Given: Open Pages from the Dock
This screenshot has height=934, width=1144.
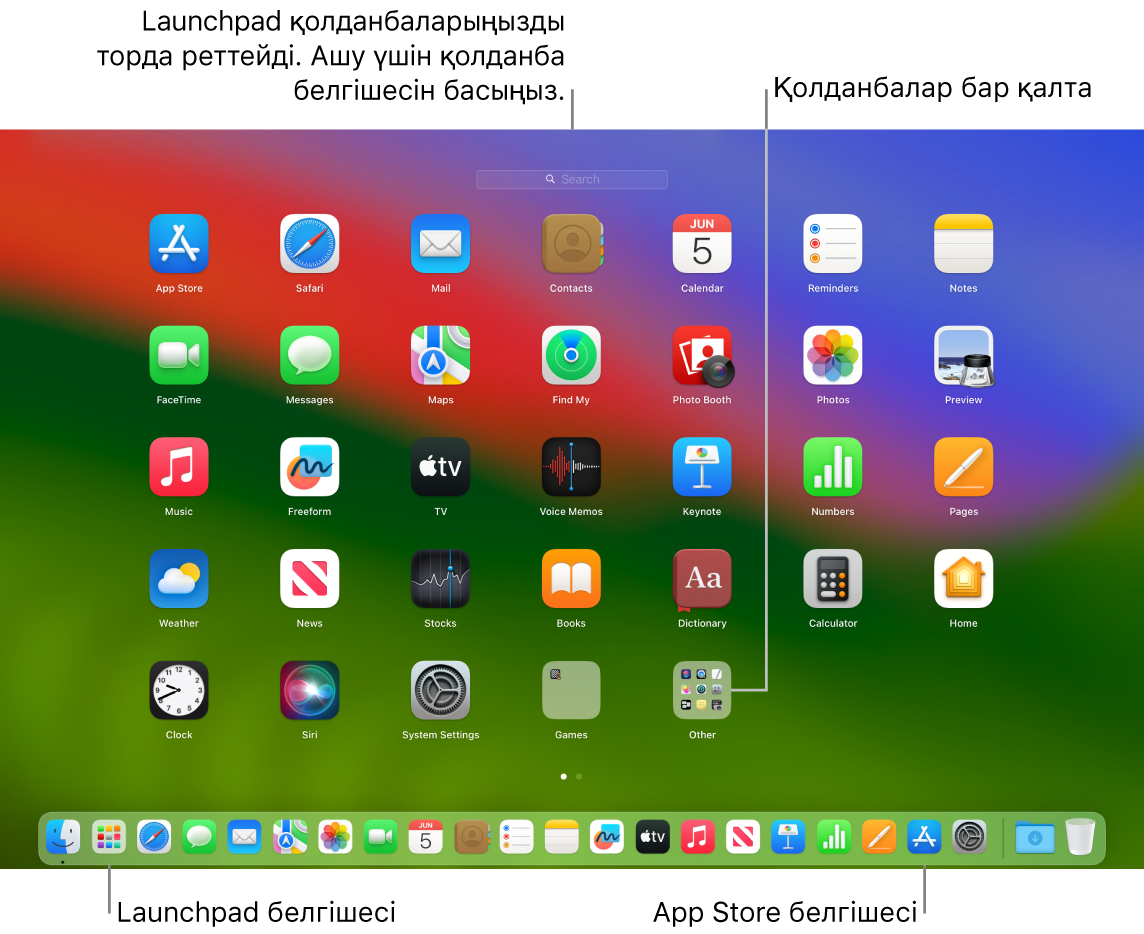Looking at the screenshot, I should tap(878, 837).
